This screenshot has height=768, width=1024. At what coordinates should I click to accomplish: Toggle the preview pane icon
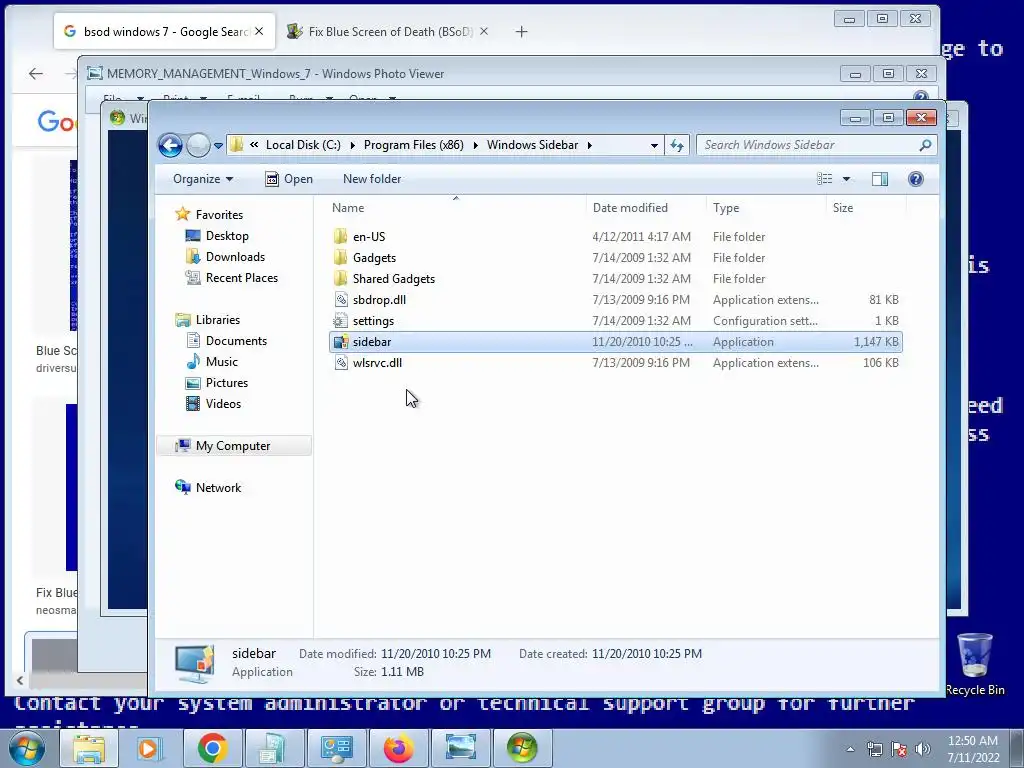click(880, 179)
